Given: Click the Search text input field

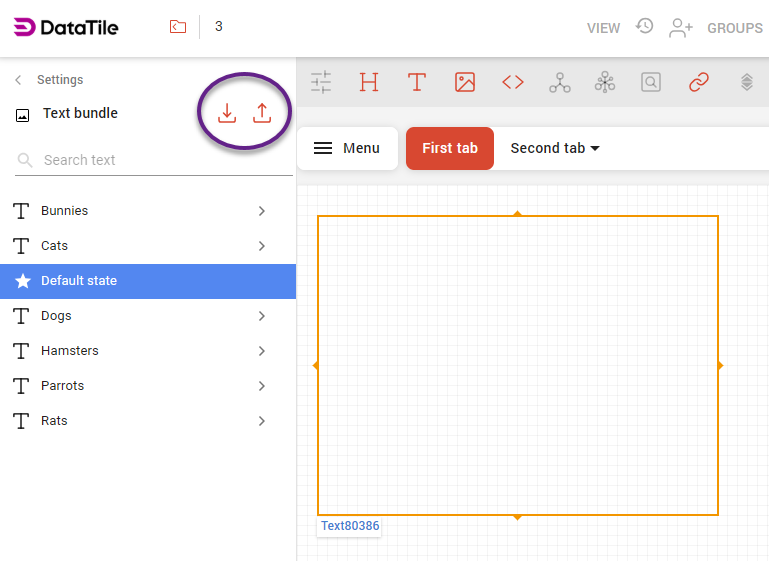Looking at the screenshot, I should 160,160.
